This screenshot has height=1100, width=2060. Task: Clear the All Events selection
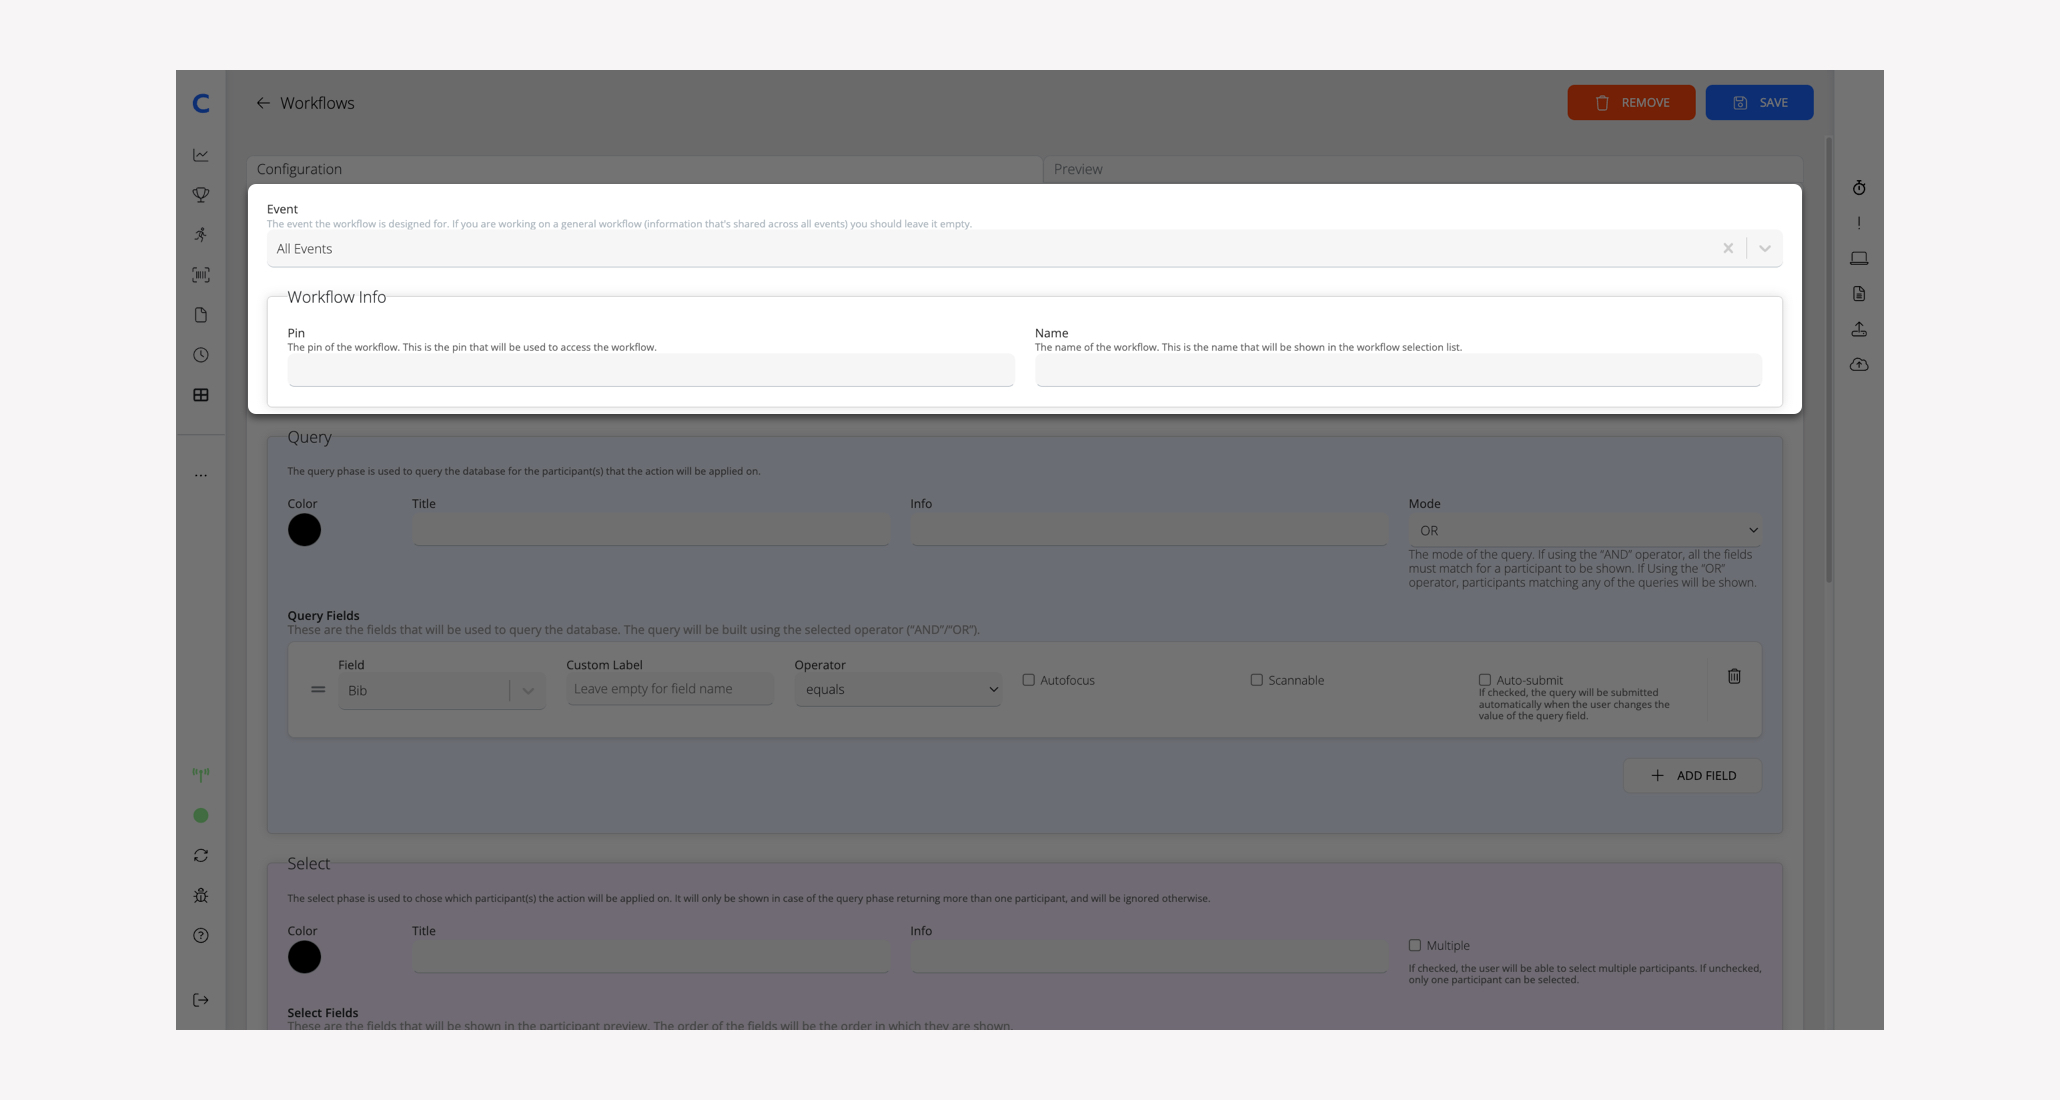point(1728,248)
